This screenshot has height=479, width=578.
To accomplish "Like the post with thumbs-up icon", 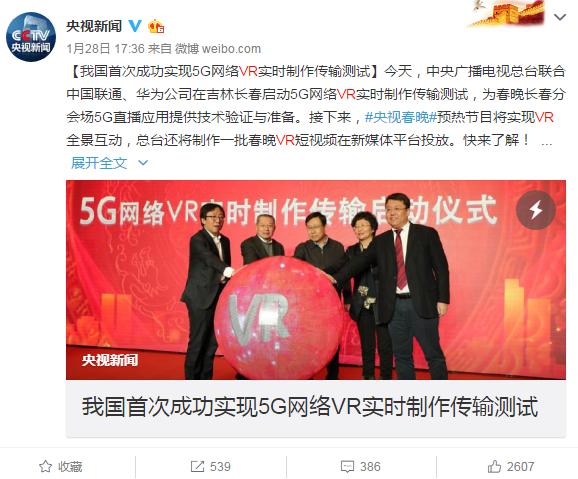I will point(494,466).
